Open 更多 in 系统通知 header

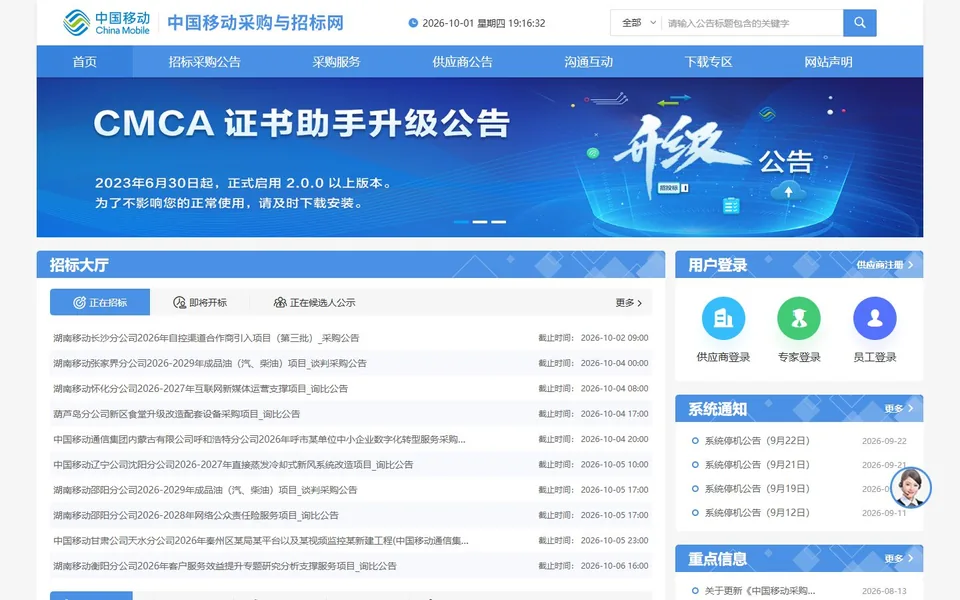[x=899, y=408]
